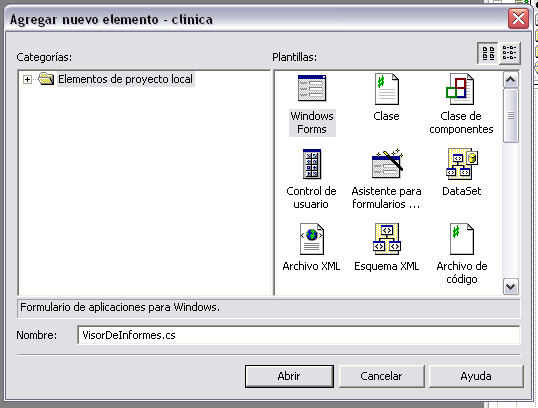This screenshot has height=408, width=538.
Task: Switch templates to large icons view
Action: [x=488, y=53]
